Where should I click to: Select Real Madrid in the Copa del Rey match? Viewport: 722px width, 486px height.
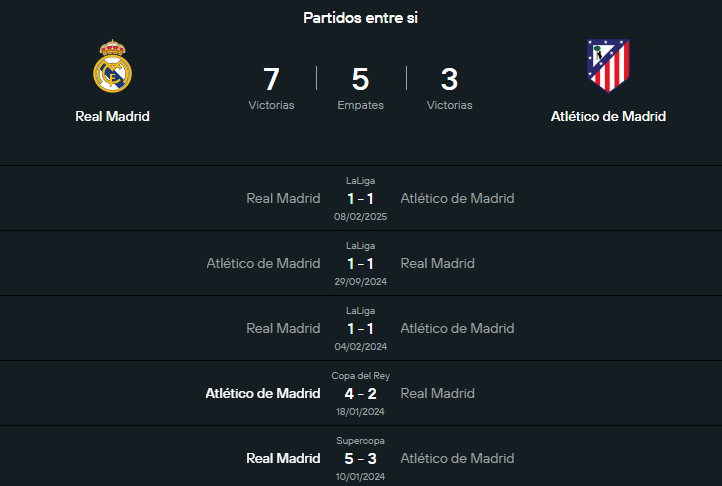pos(437,393)
